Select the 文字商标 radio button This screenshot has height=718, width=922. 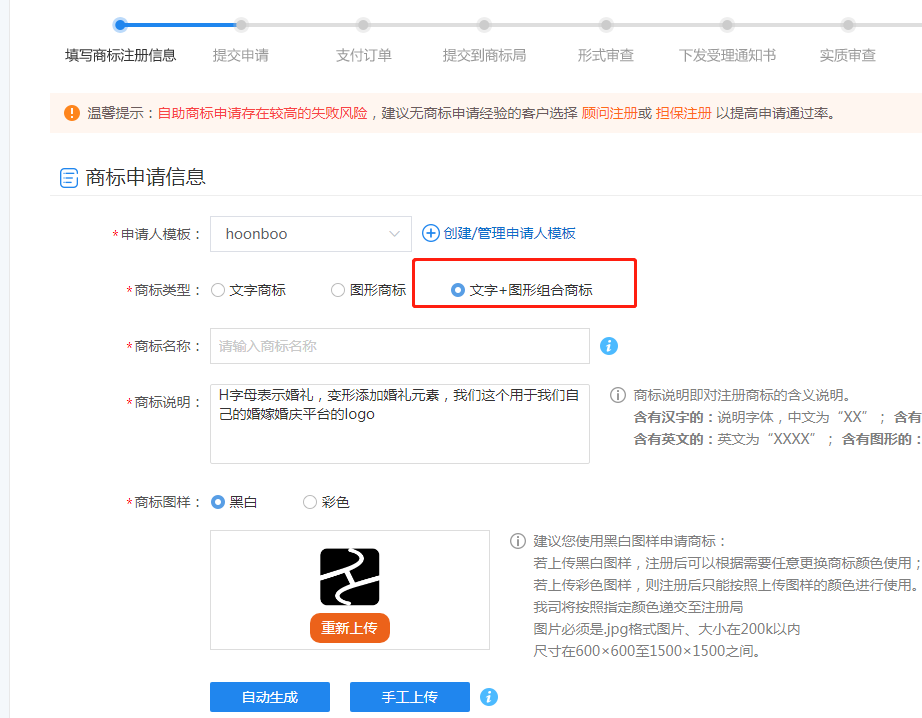[218, 290]
